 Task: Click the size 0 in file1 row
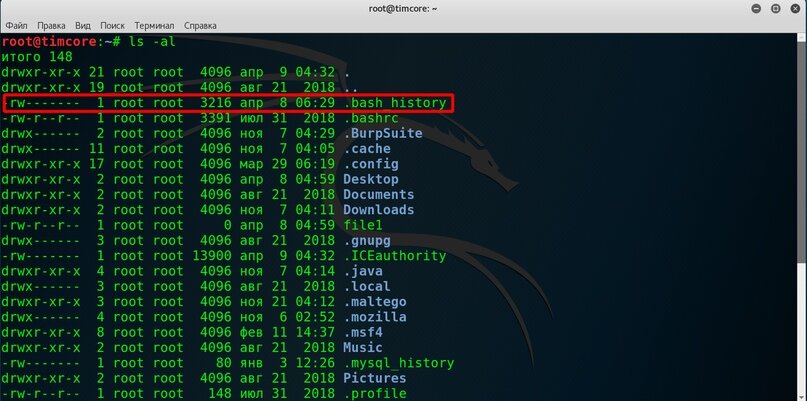(x=228, y=225)
